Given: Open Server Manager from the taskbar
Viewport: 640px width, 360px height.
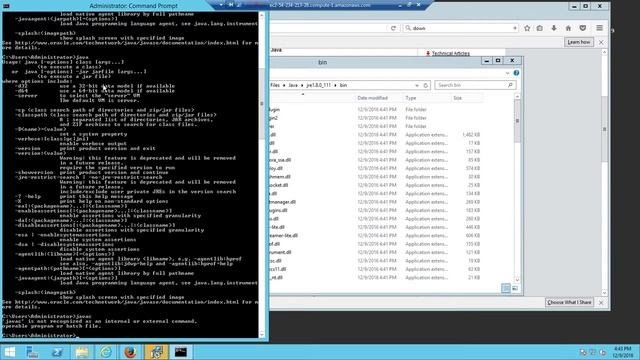Looking at the screenshot, I should [32, 352].
